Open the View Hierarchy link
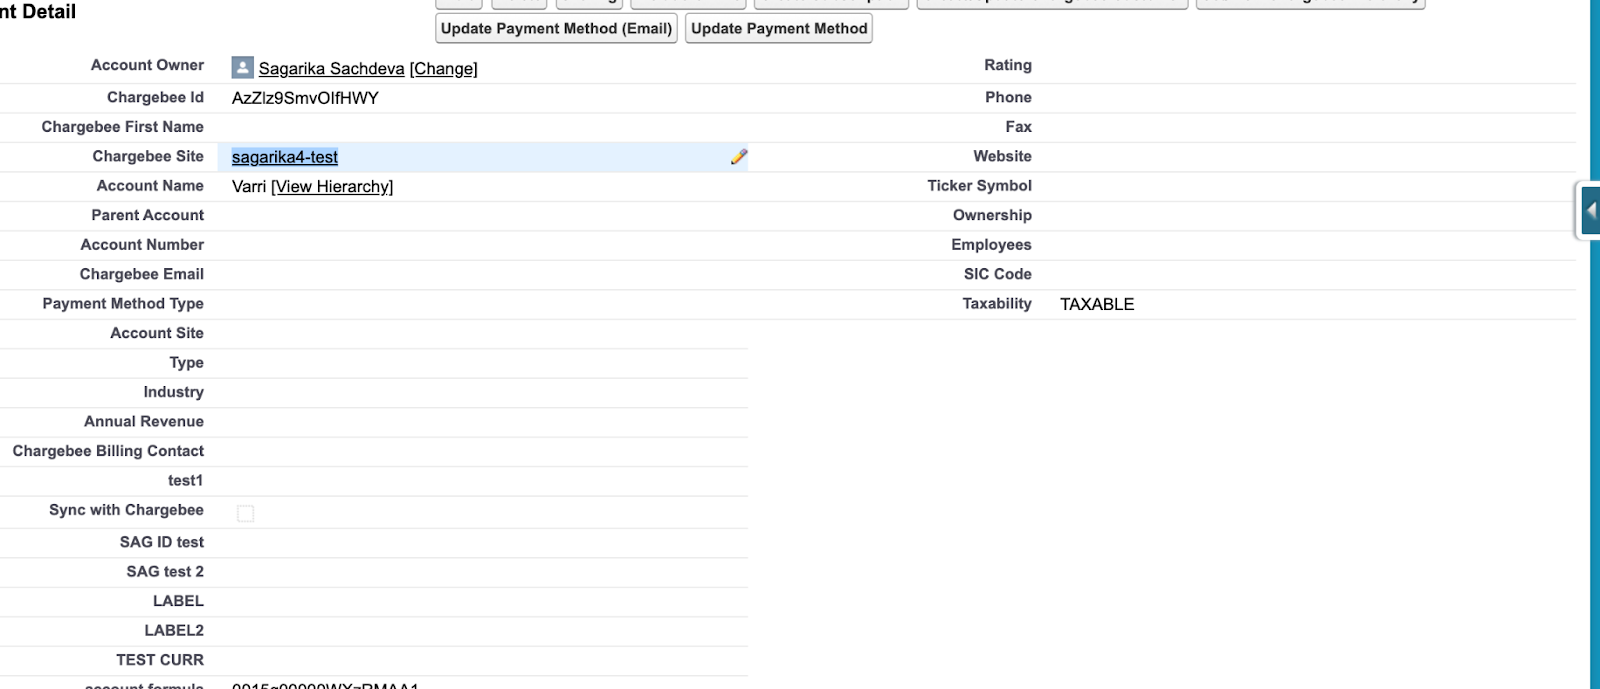The height and width of the screenshot is (689, 1600). 332,187
